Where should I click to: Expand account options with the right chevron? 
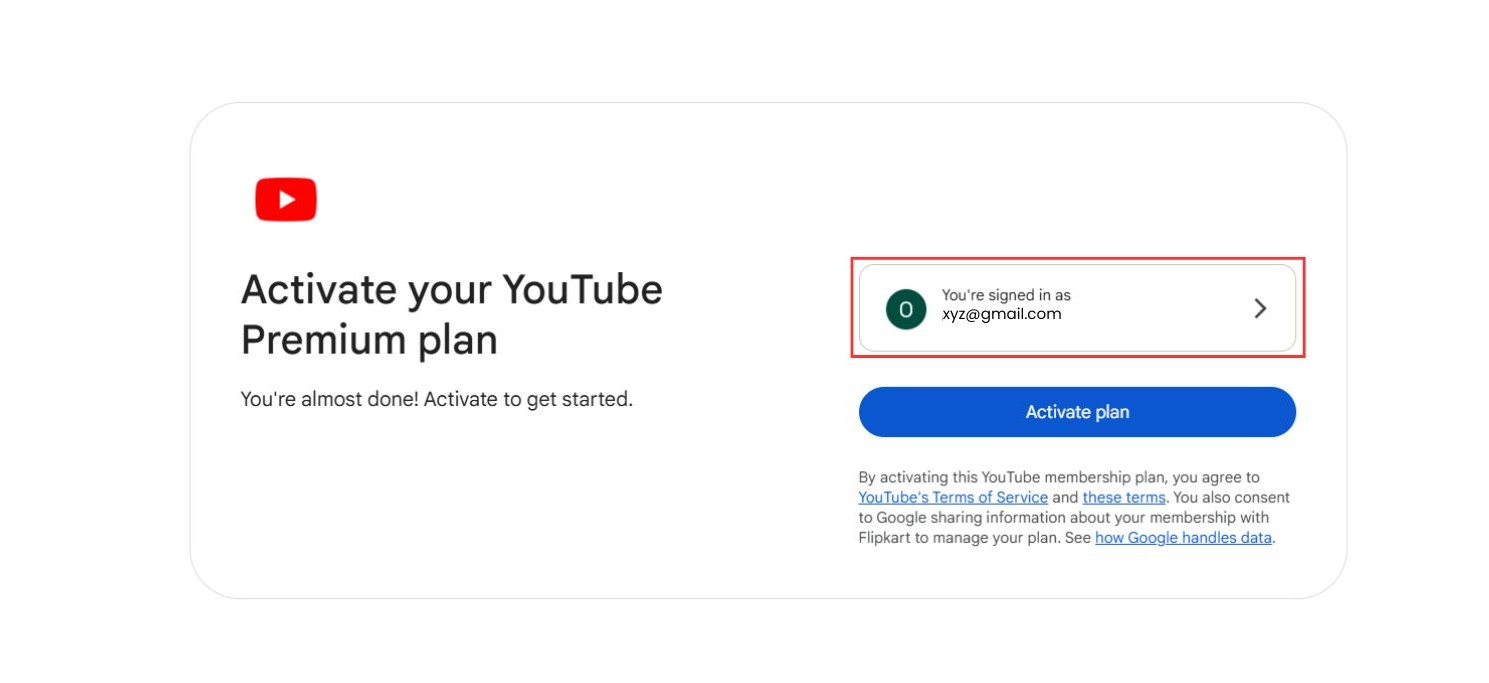coord(1260,309)
